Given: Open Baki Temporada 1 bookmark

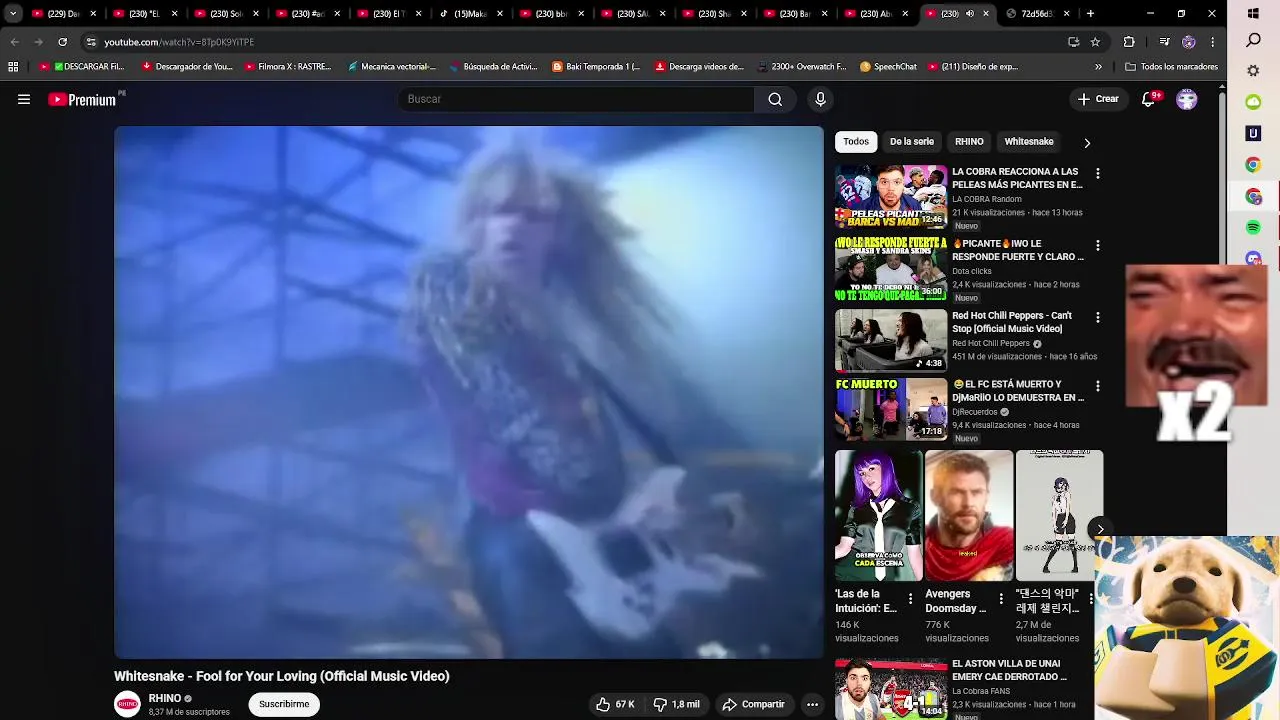Looking at the screenshot, I should [597, 67].
